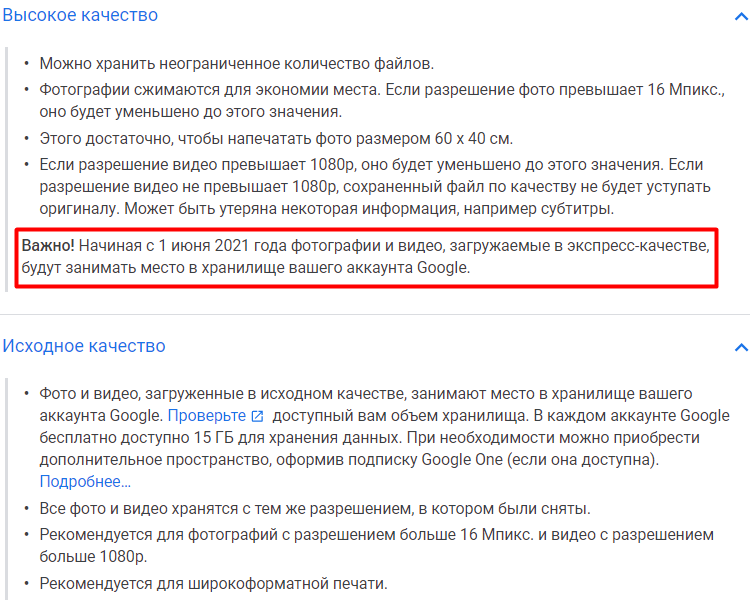Click the external-link icon after "Проверьте"
Viewport: 750px width, 600px height.
coord(257,416)
